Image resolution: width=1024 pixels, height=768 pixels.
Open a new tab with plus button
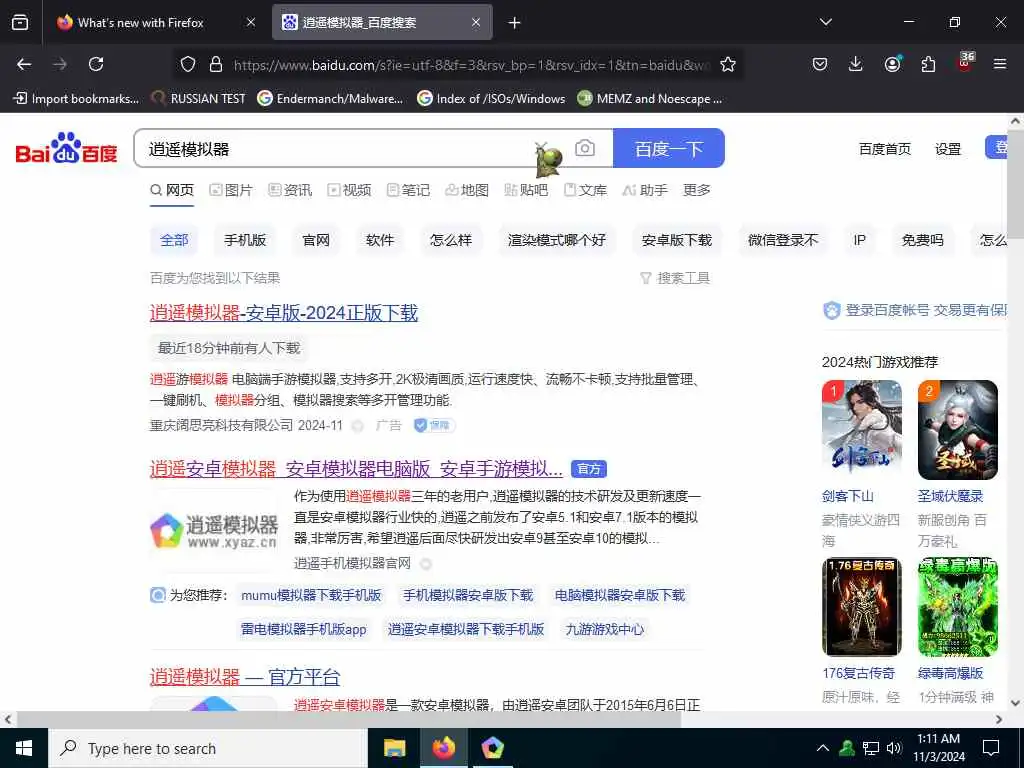coord(515,23)
